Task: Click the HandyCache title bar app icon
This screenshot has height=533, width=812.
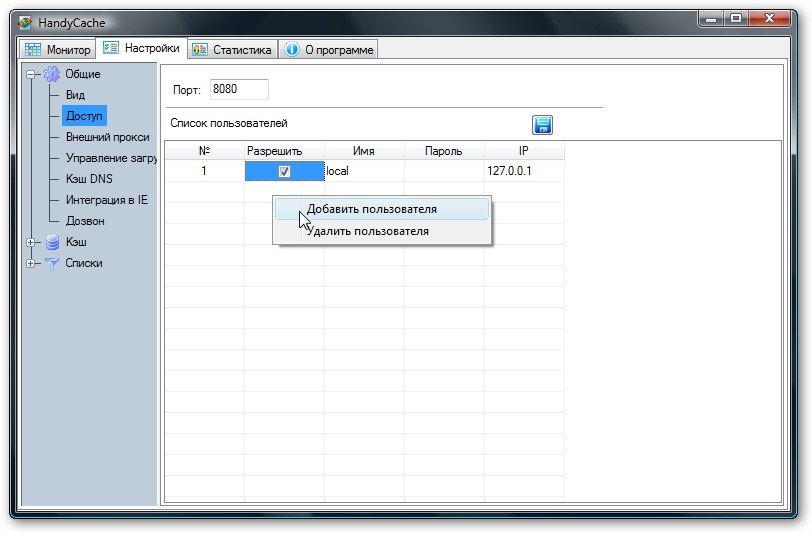Action: 26,20
